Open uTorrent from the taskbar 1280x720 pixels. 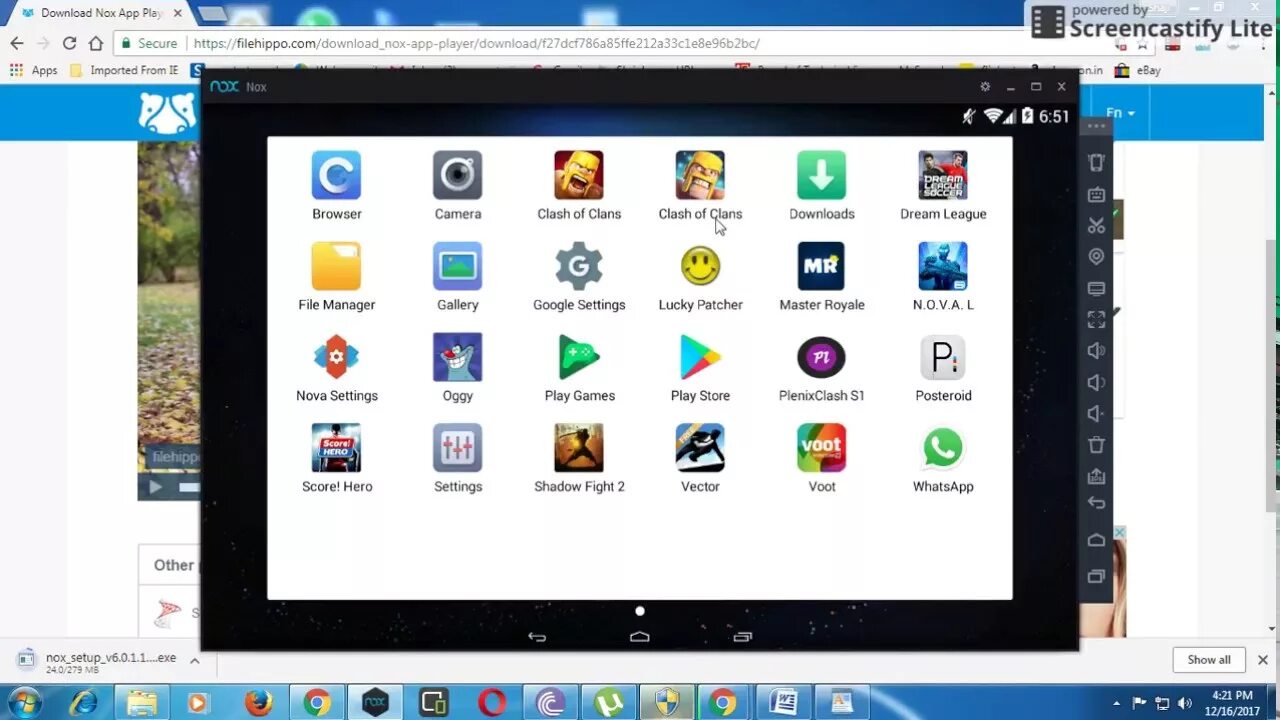tap(609, 703)
